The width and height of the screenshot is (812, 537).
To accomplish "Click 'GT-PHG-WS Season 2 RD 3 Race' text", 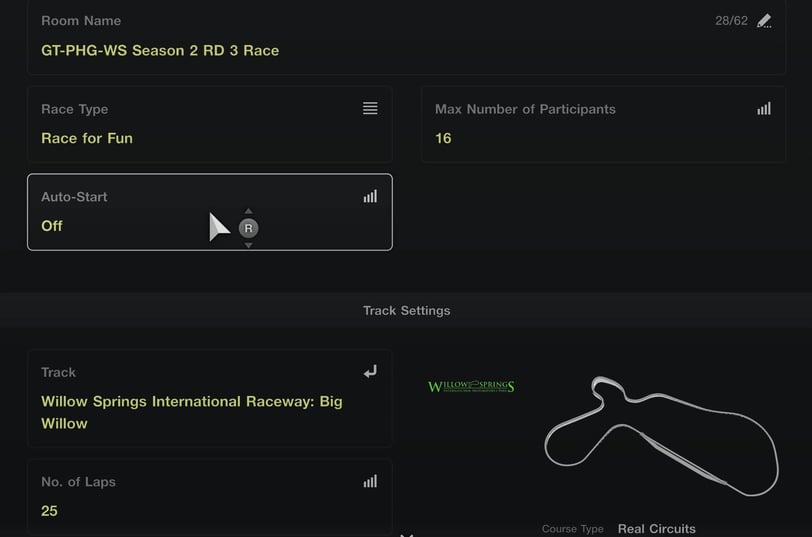I will coord(160,50).
